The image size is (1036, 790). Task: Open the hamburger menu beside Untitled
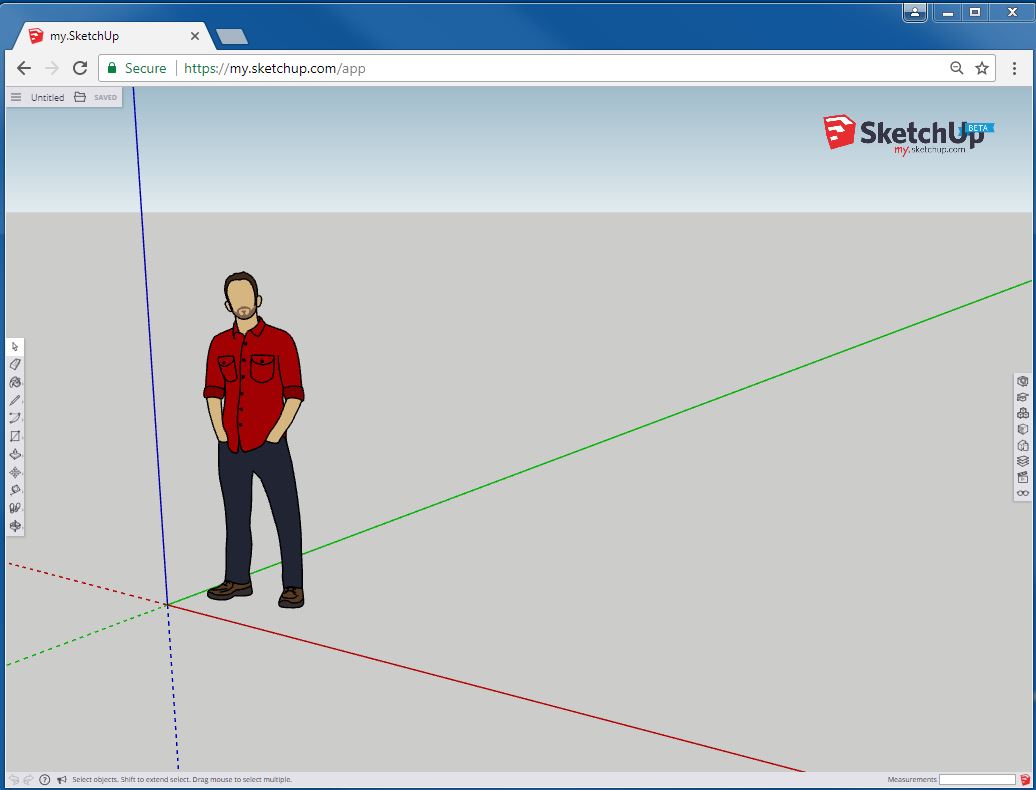point(16,97)
